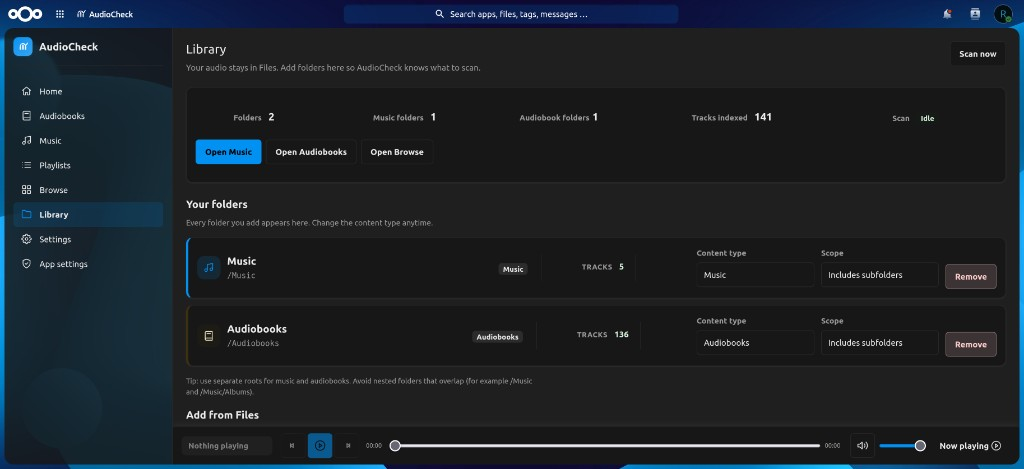Image resolution: width=1024 pixels, height=469 pixels.
Task: Click the Library folder icon
Action: [x=26, y=214]
